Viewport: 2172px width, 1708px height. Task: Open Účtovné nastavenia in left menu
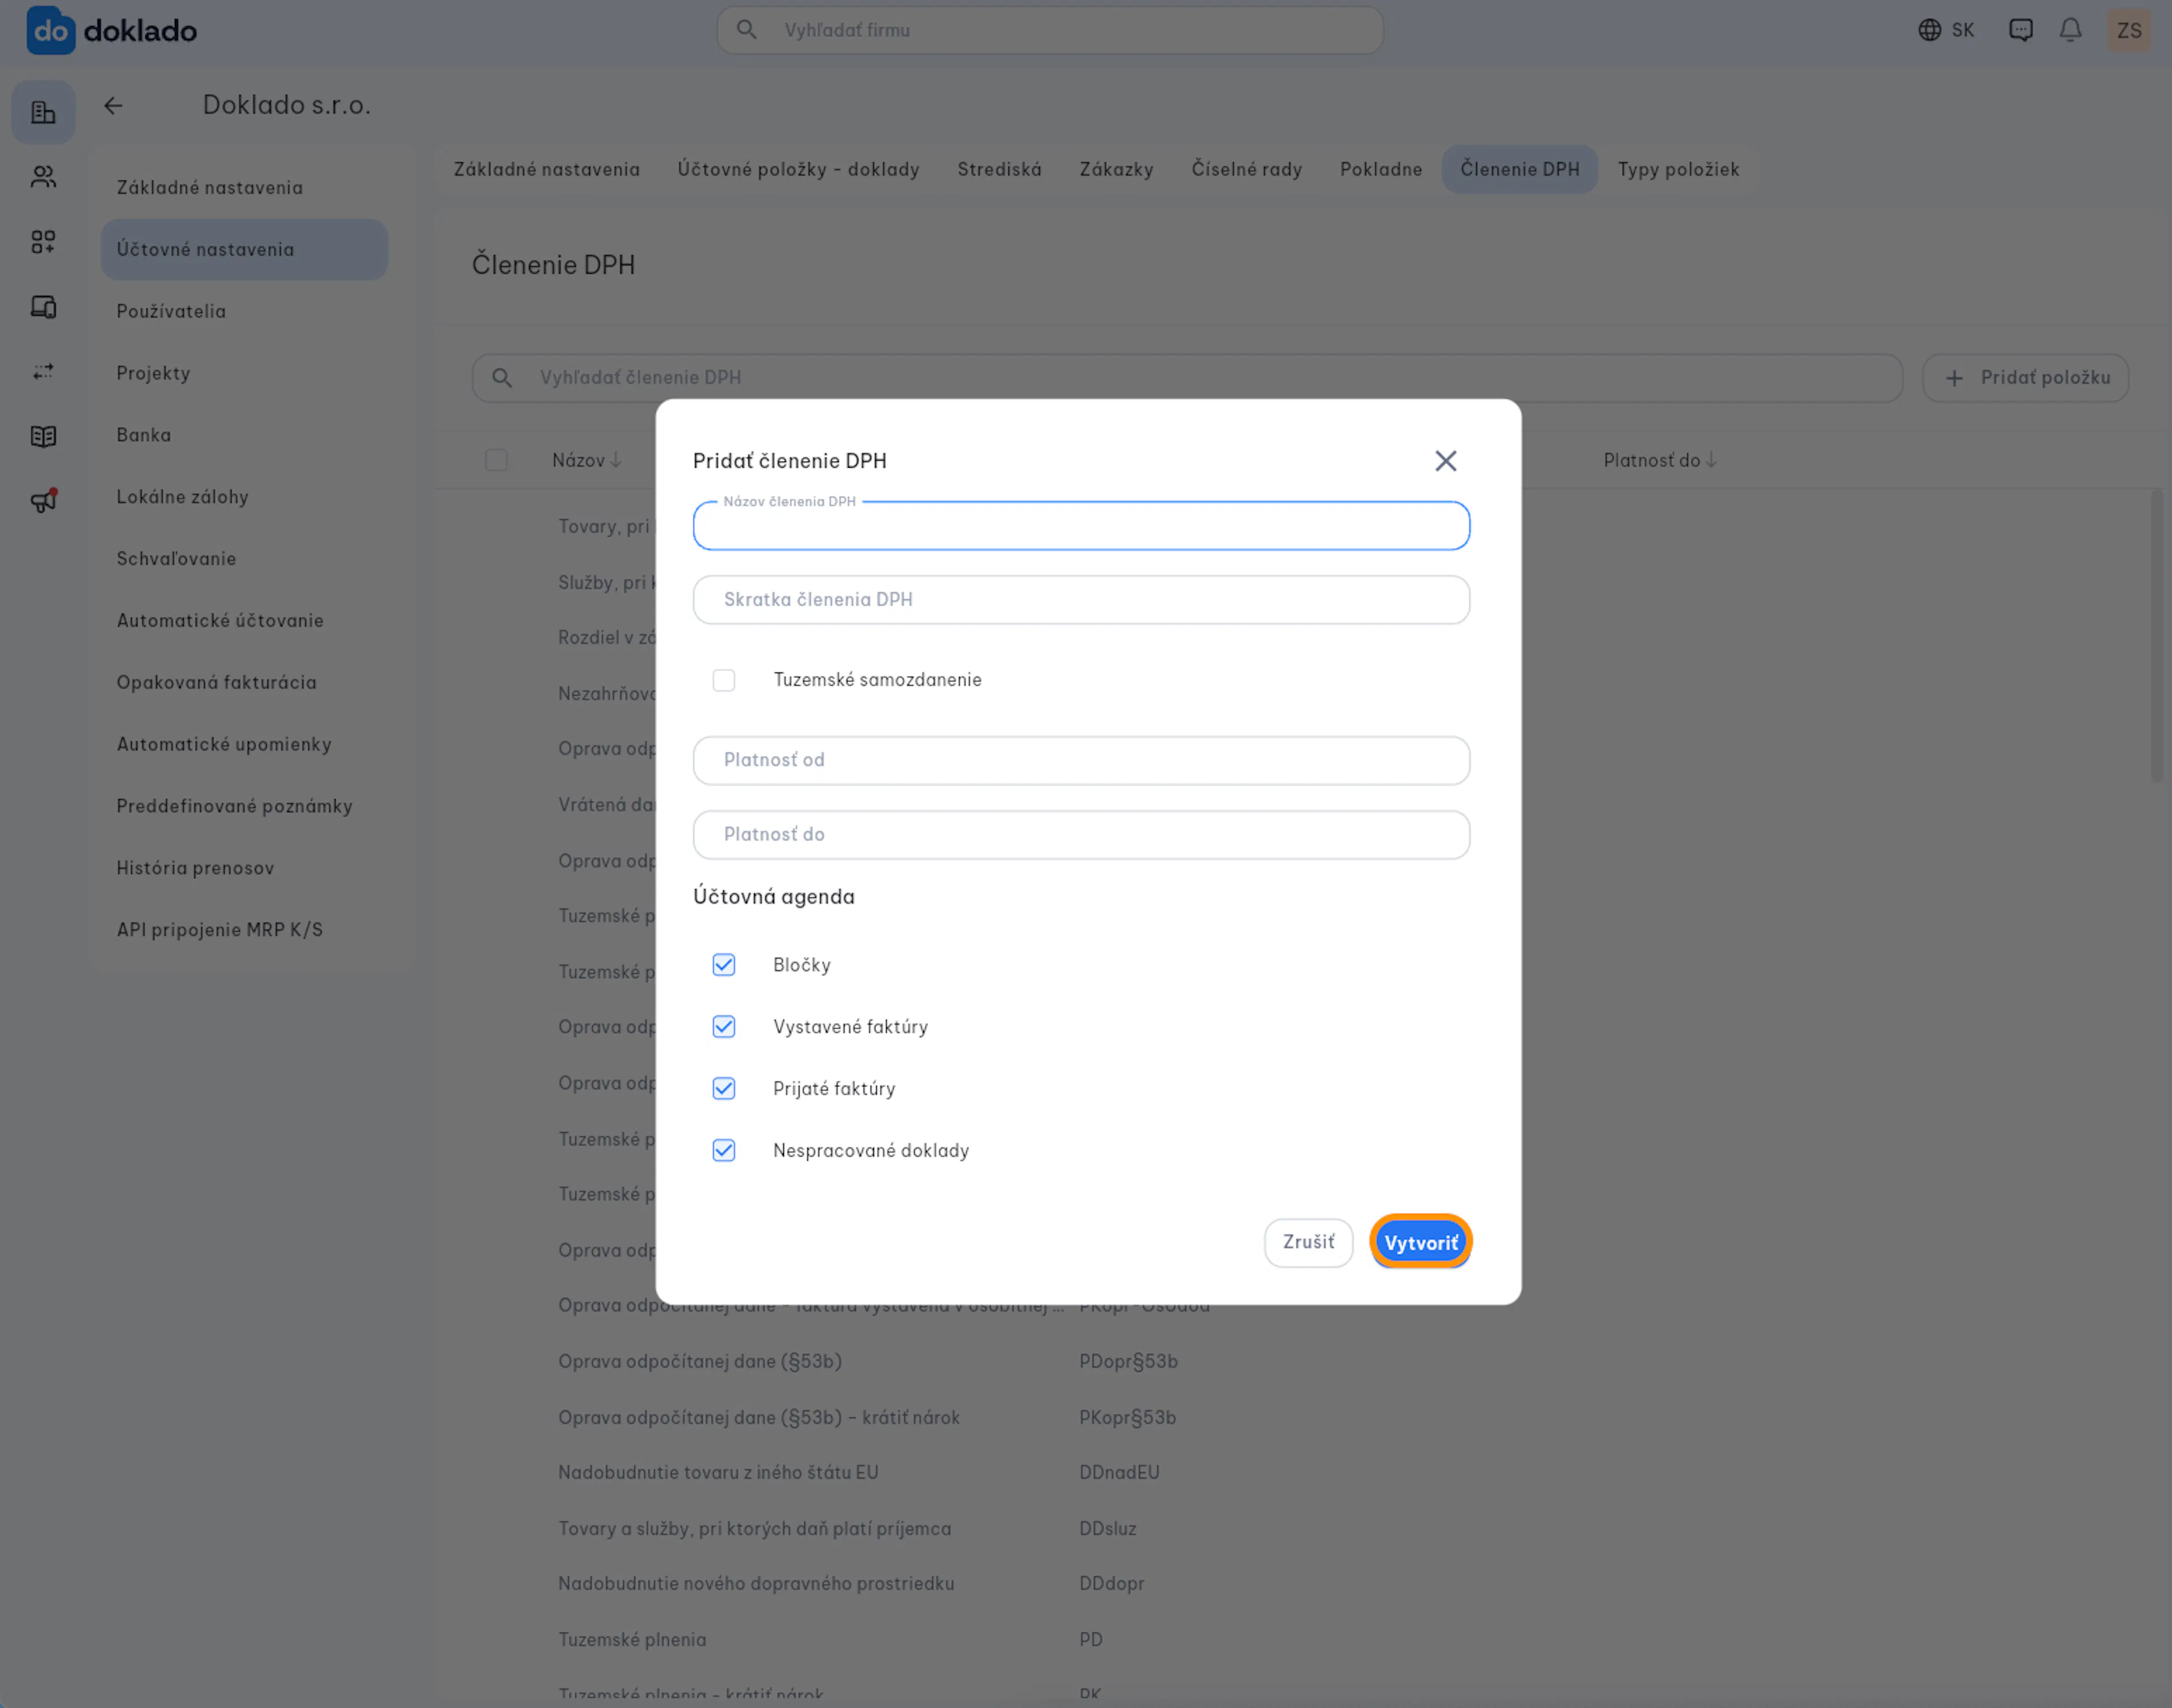(244, 250)
